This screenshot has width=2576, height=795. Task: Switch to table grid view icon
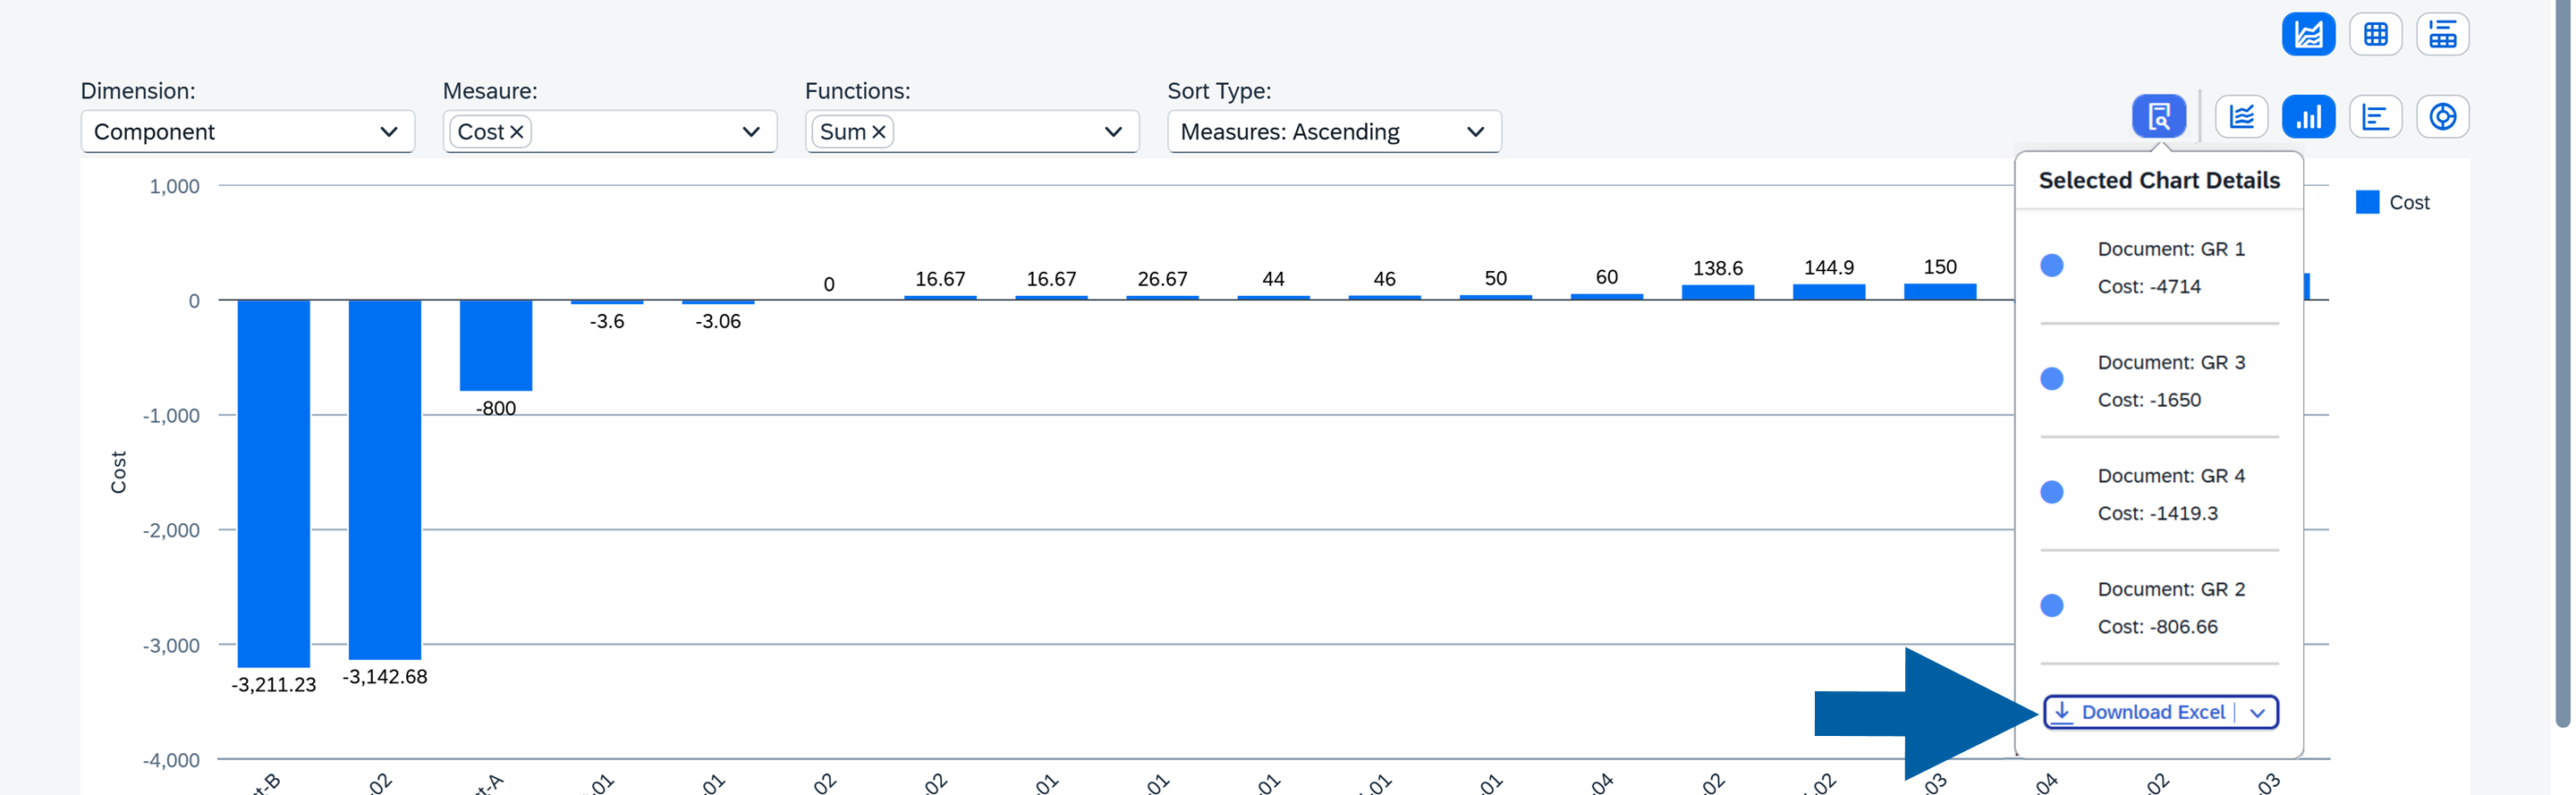(x=2376, y=34)
